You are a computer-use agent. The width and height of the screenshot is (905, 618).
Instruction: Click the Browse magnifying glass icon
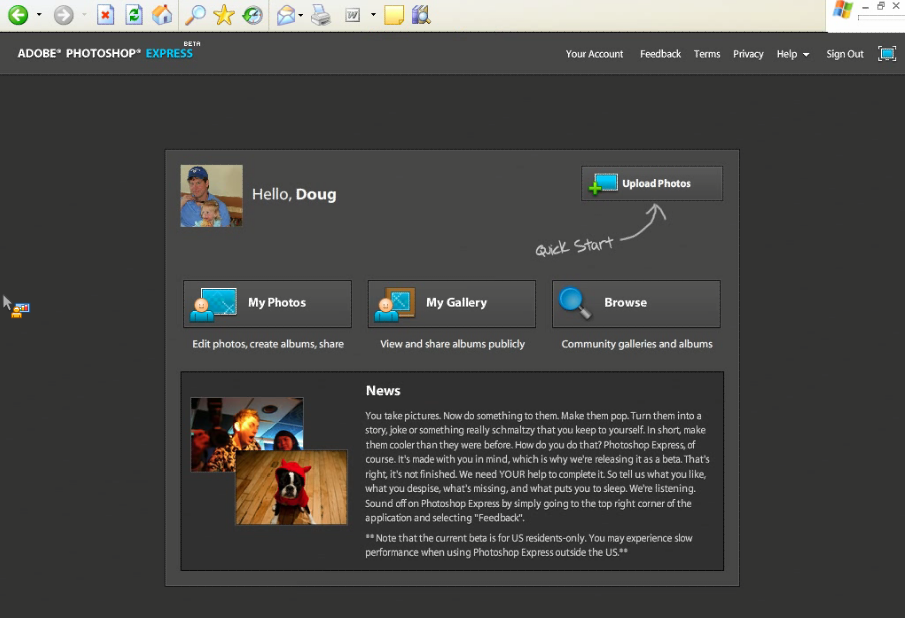(575, 303)
